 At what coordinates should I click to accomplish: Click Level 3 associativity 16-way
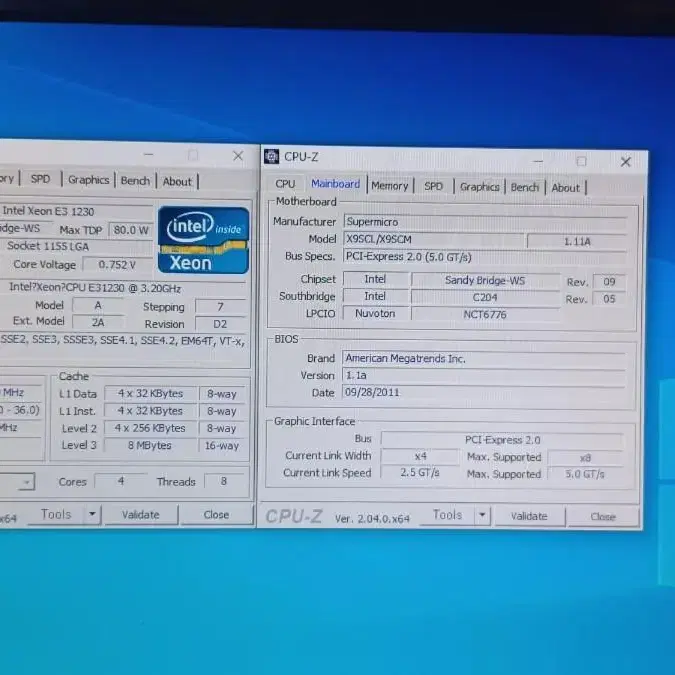[222, 446]
